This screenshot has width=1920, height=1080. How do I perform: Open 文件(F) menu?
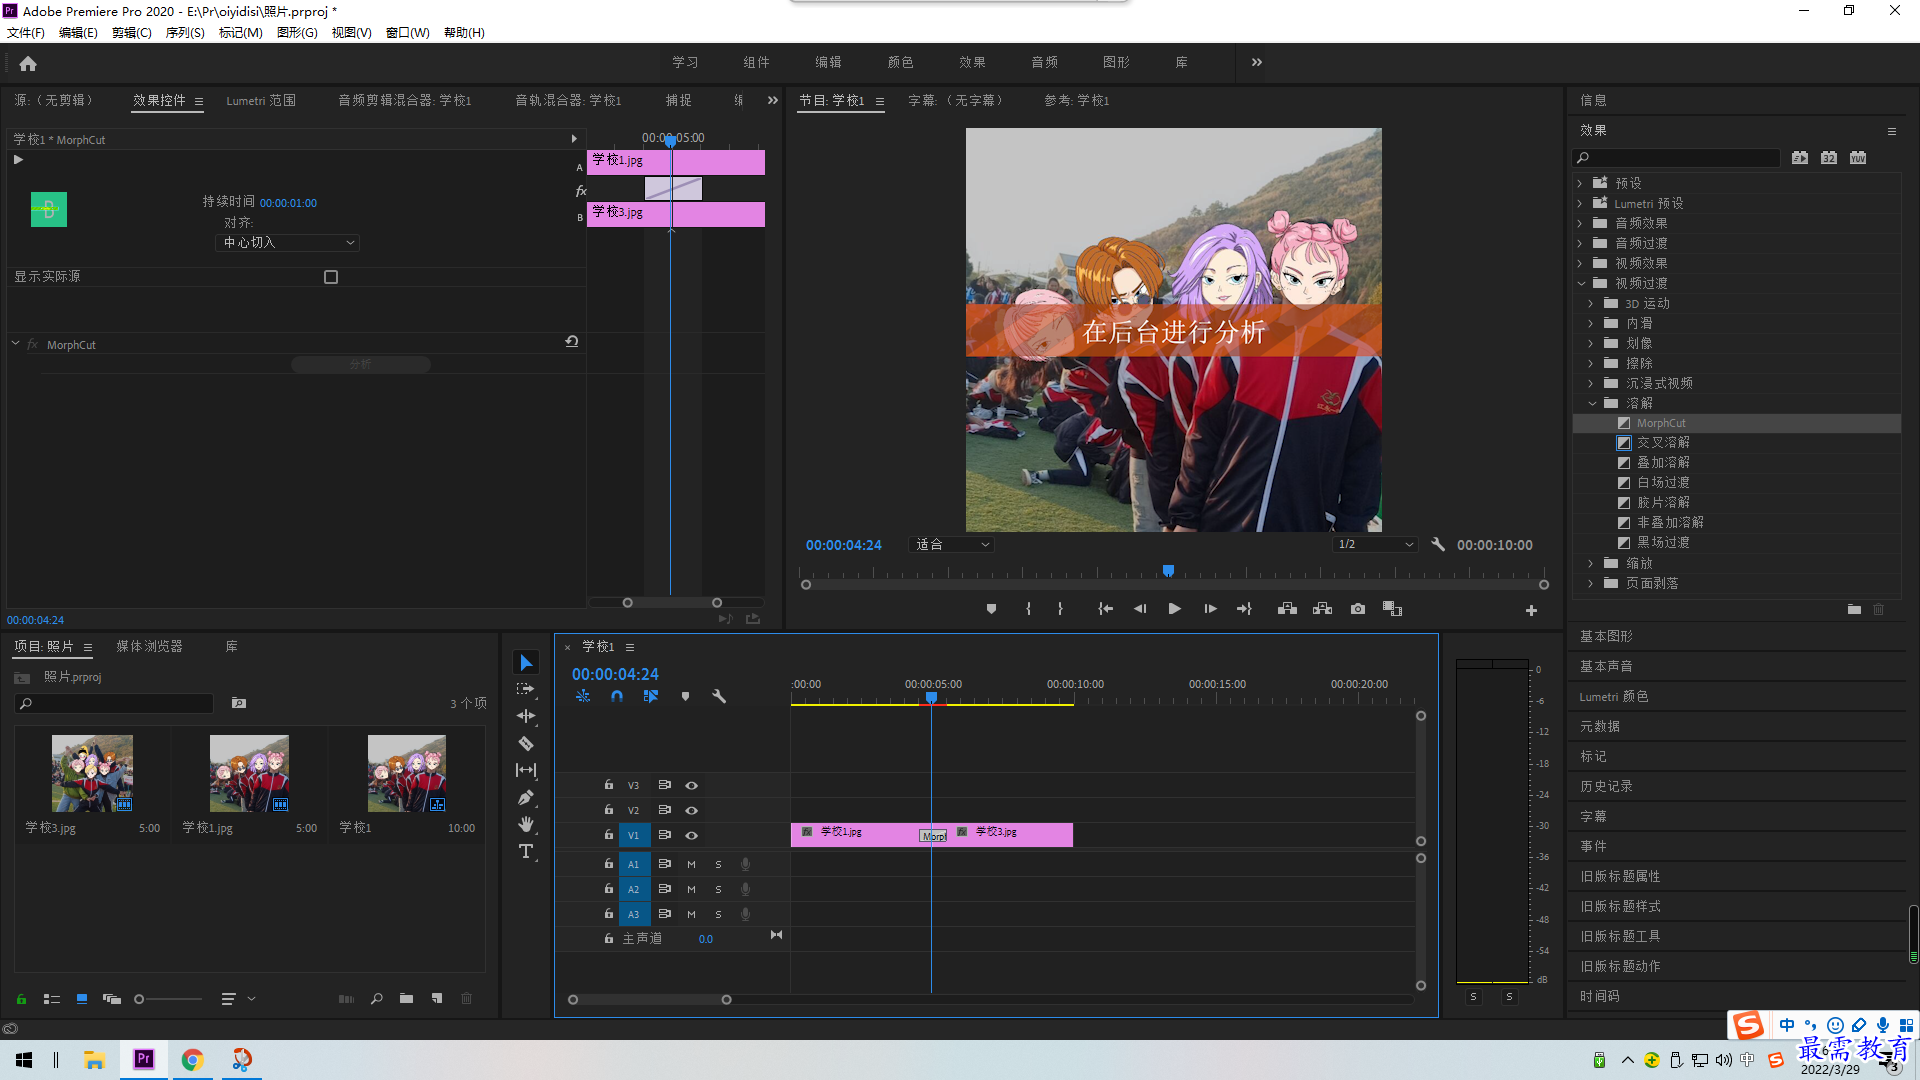[26, 32]
